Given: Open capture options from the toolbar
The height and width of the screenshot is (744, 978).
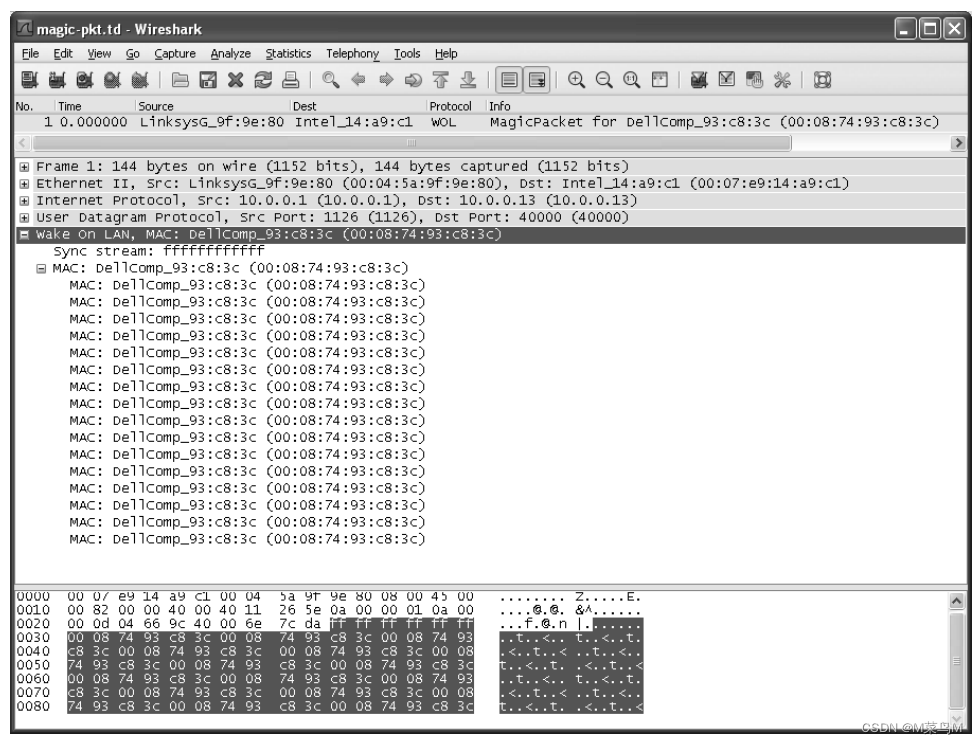Looking at the screenshot, I should (57, 80).
